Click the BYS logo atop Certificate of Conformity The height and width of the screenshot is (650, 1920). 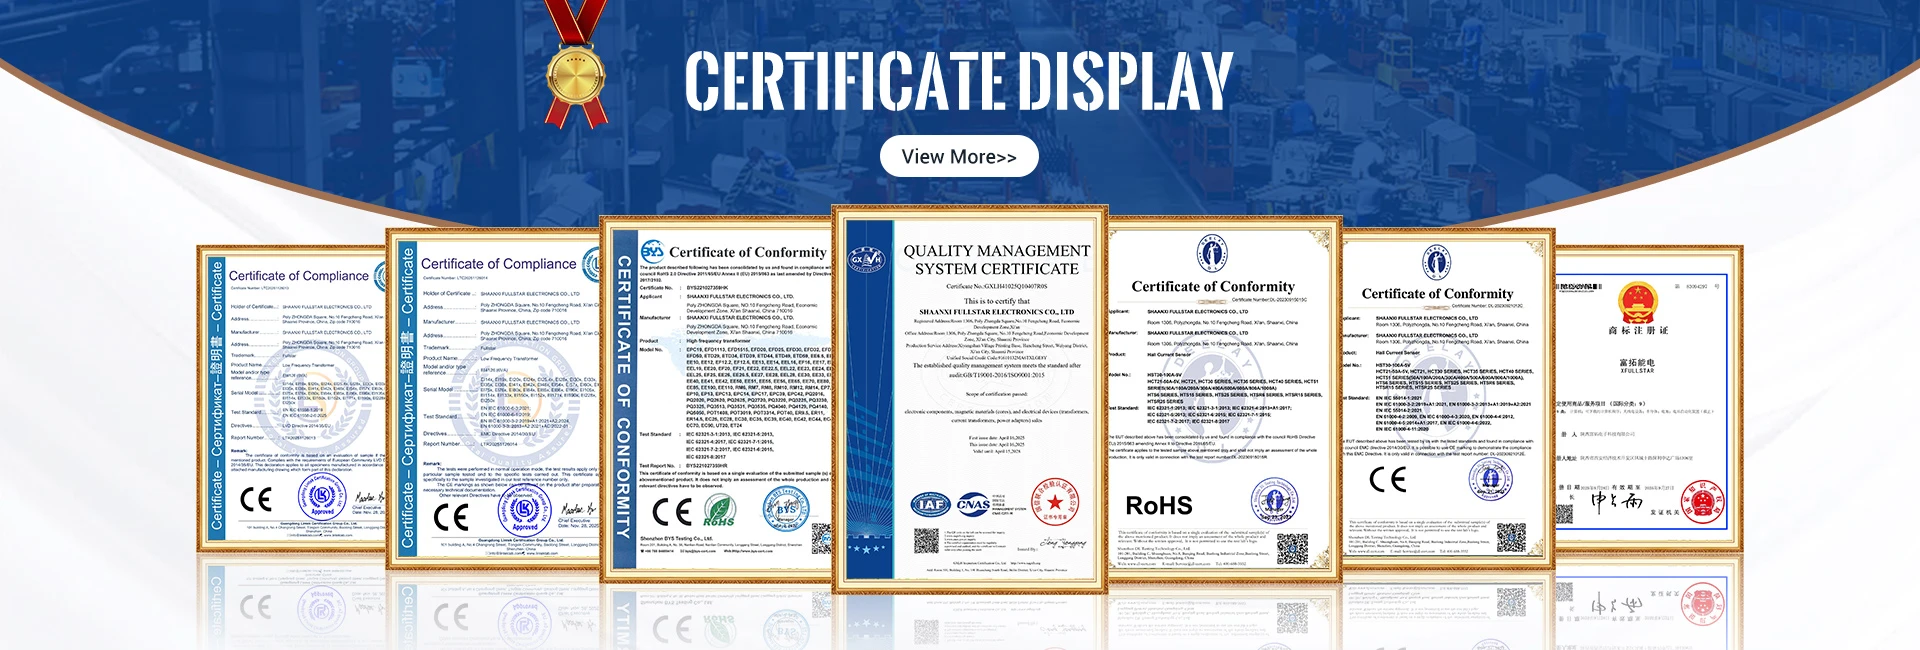[x=652, y=251]
